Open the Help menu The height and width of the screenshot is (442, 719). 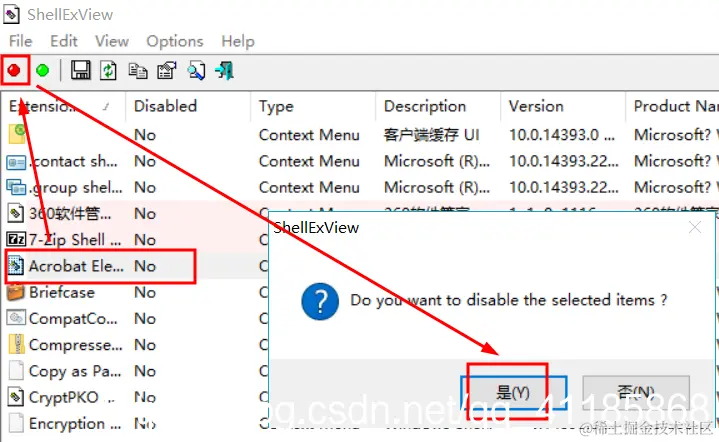238,41
